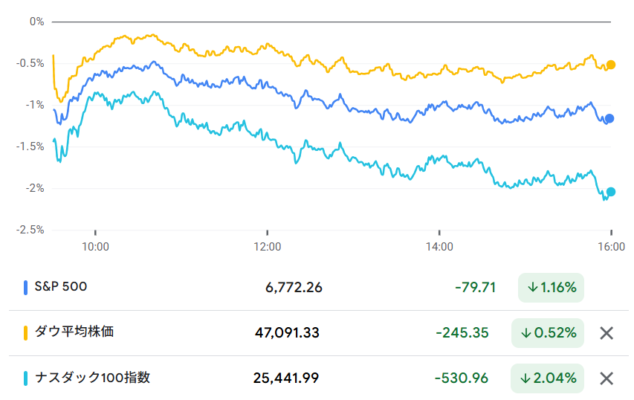Click the cyan ナスダック100指数 color marker
This screenshot has width=634, height=400.
(25, 378)
